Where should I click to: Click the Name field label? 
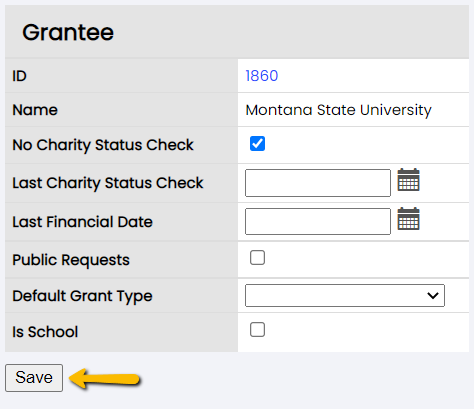coord(35,110)
